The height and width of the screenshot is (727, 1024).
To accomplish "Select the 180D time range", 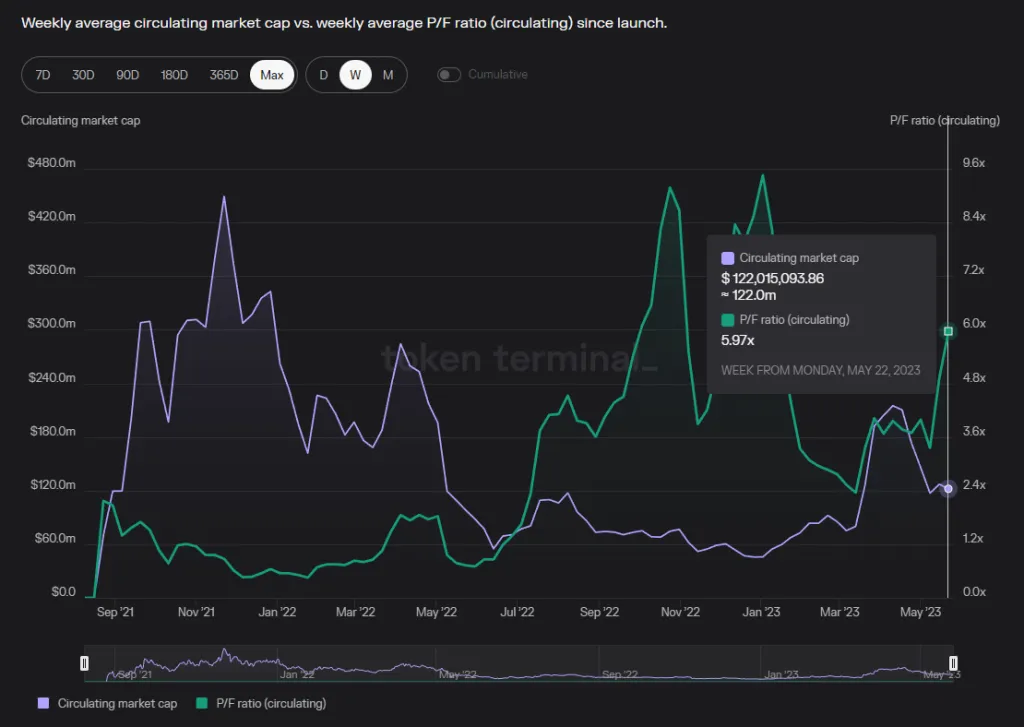I will [174, 74].
